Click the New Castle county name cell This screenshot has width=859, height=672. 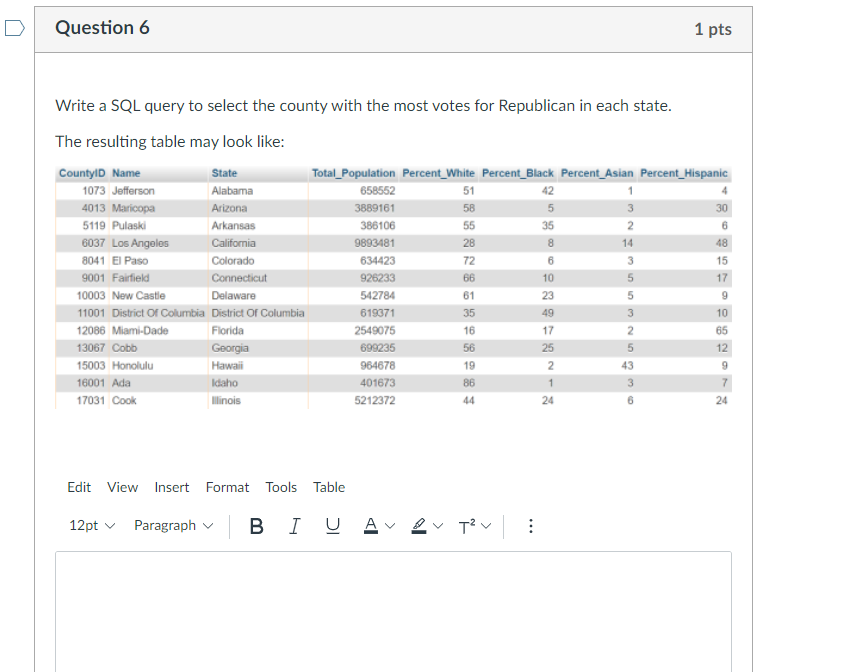(x=139, y=296)
